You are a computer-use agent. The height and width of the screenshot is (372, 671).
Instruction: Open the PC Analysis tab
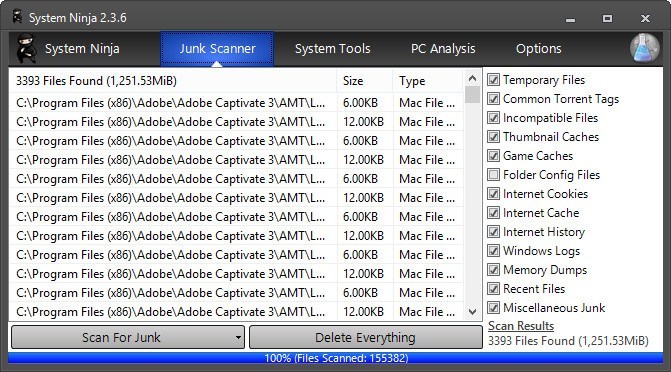pos(443,49)
